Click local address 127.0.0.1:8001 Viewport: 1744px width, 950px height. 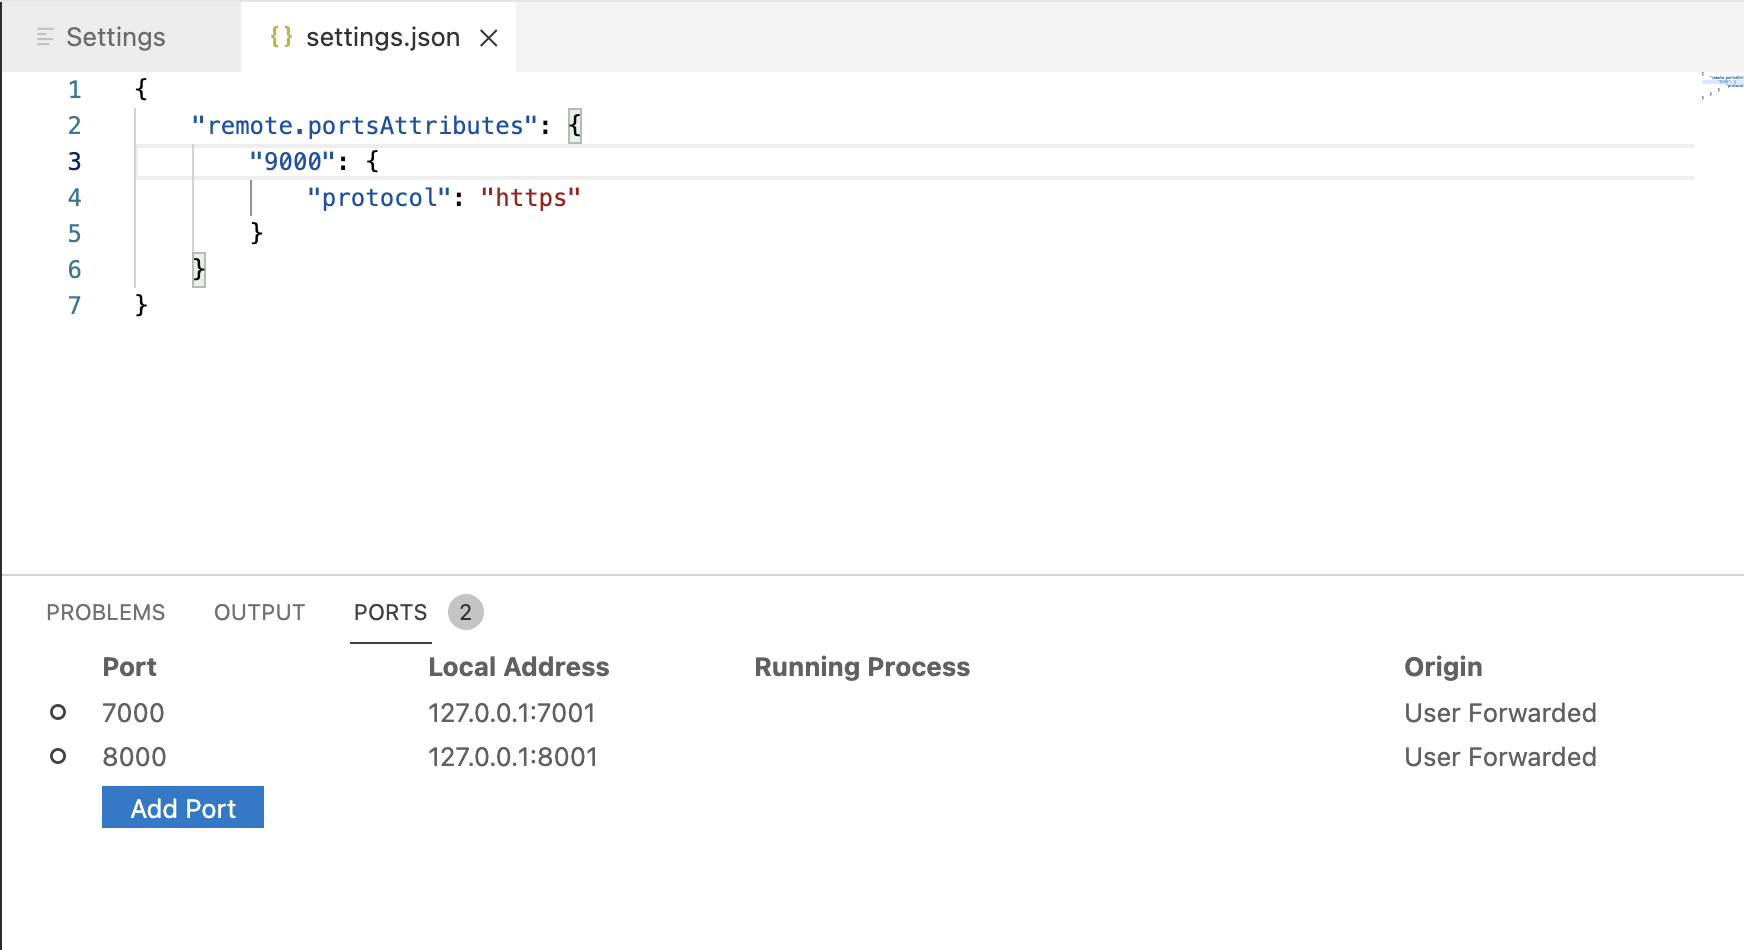(513, 757)
